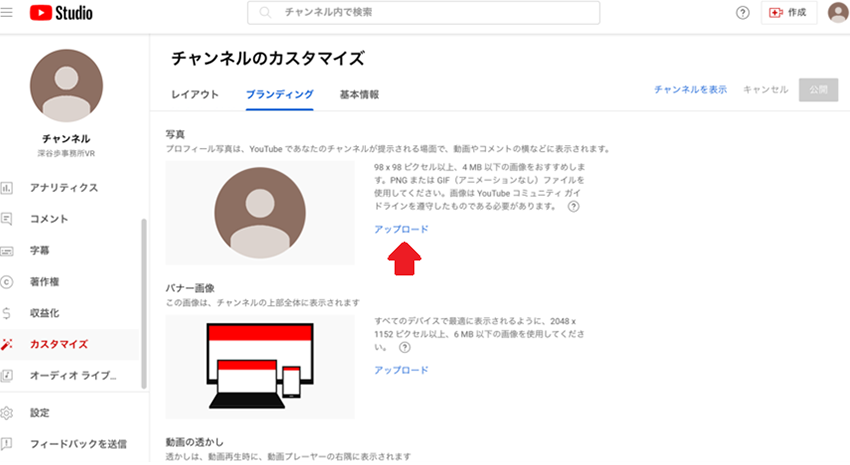
Task: Open Analytics (アナリティクス) in the sidebar
Action: coord(63,188)
